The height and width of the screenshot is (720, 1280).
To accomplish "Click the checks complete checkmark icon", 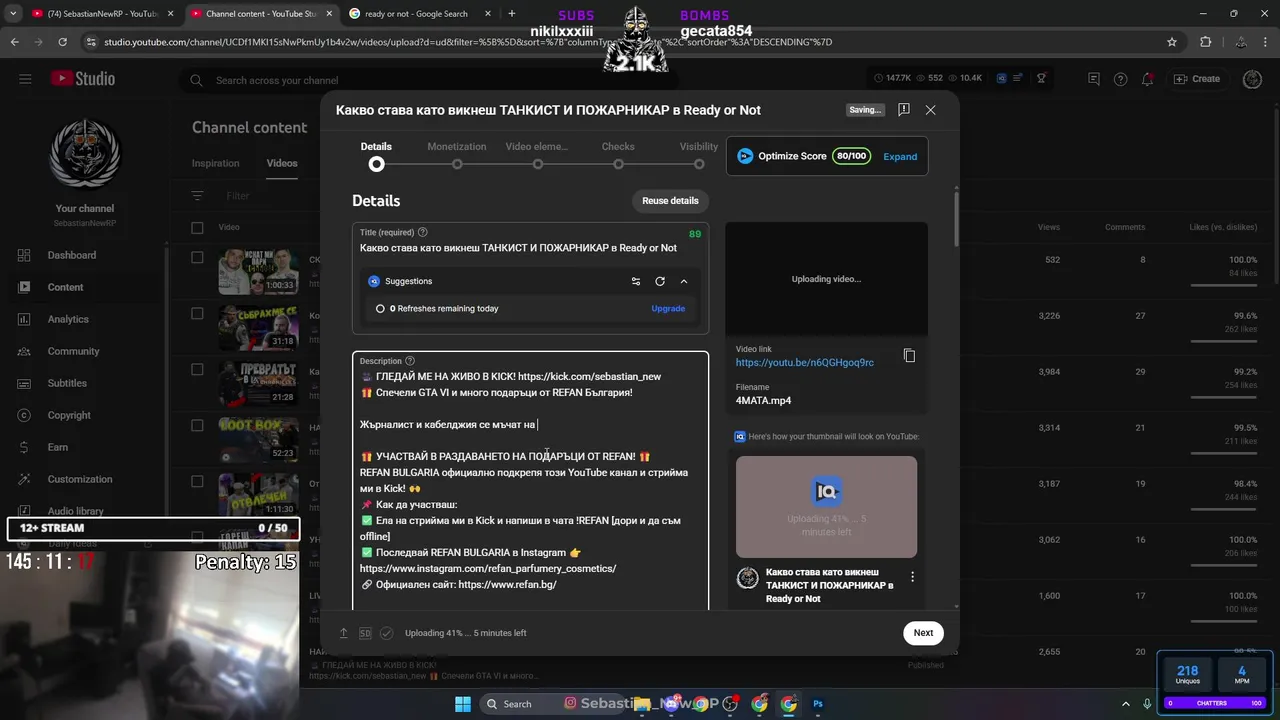I will [x=386, y=633].
